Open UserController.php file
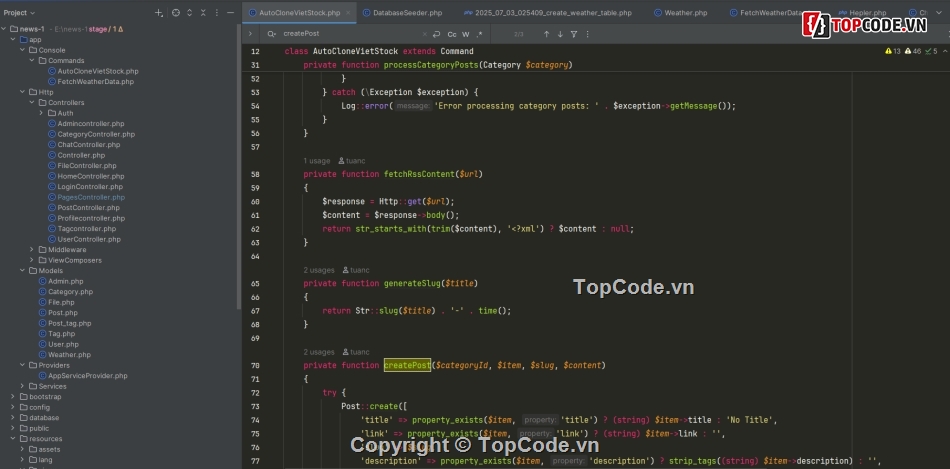The width and height of the screenshot is (950, 469). tap(84, 239)
